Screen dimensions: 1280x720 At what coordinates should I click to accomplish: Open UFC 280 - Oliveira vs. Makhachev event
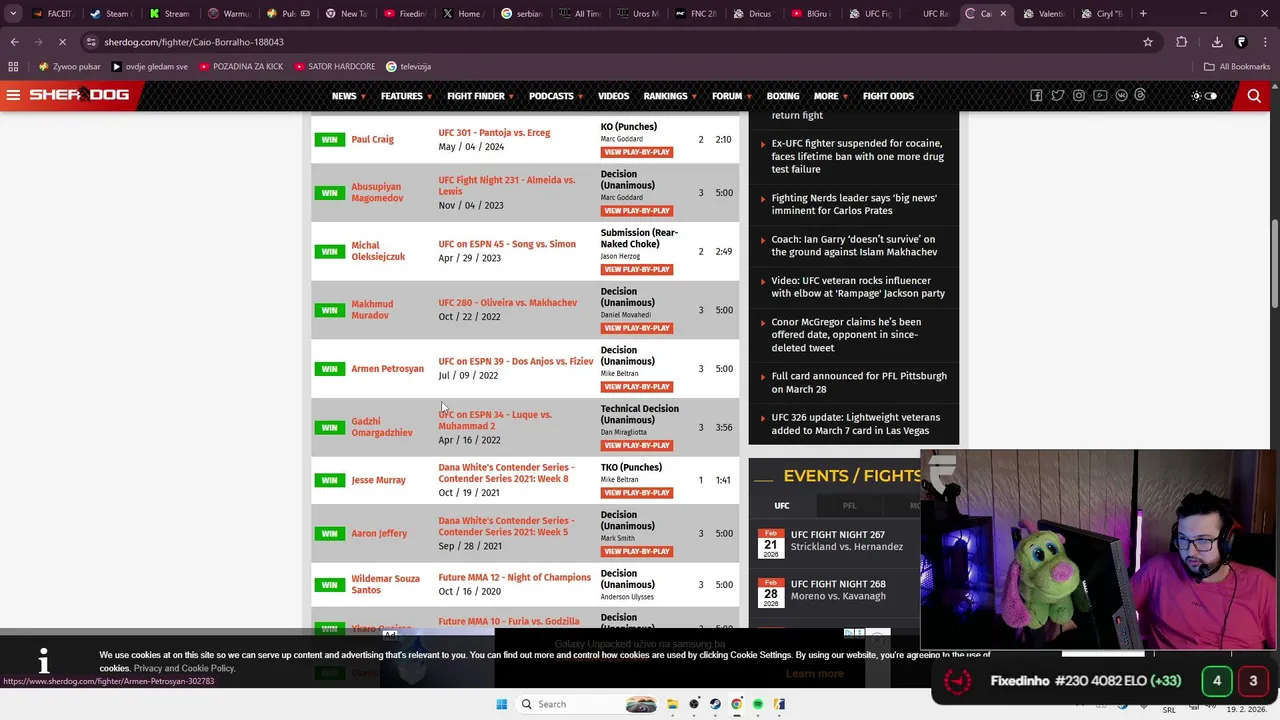pos(507,303)
